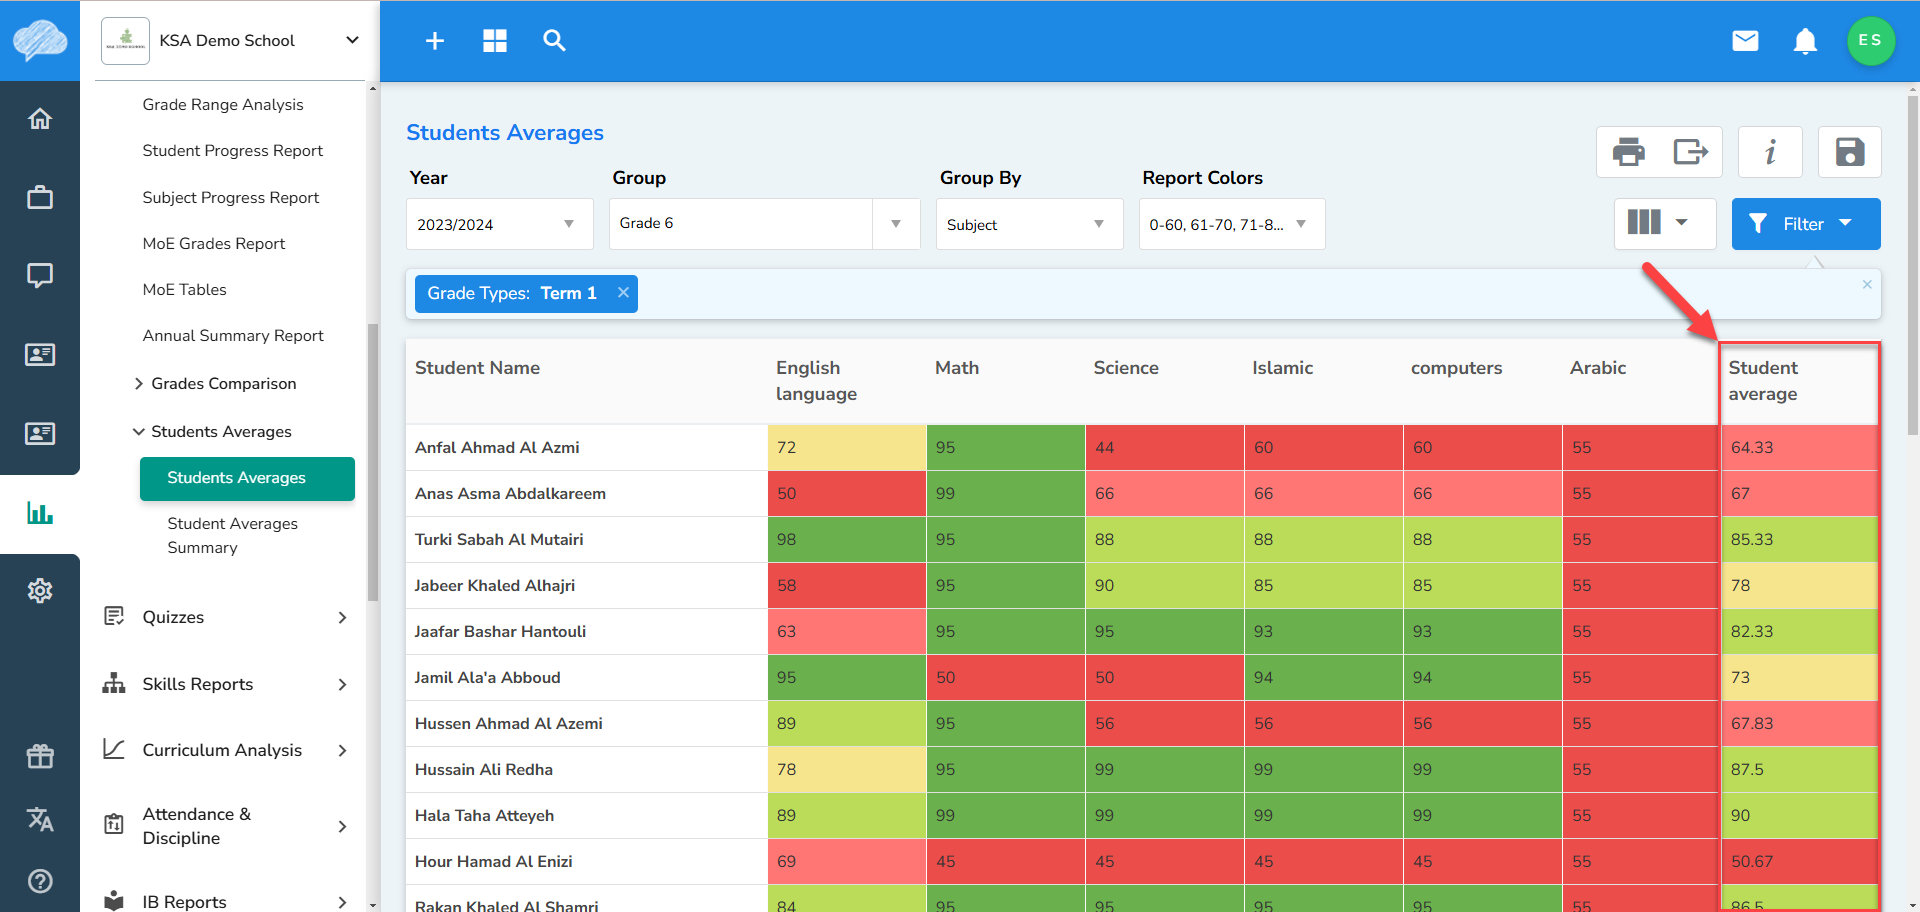Image resolution: width=1920 pixels, height=912 pixels.
Task: Click the info icon button
Action: 1770,152
